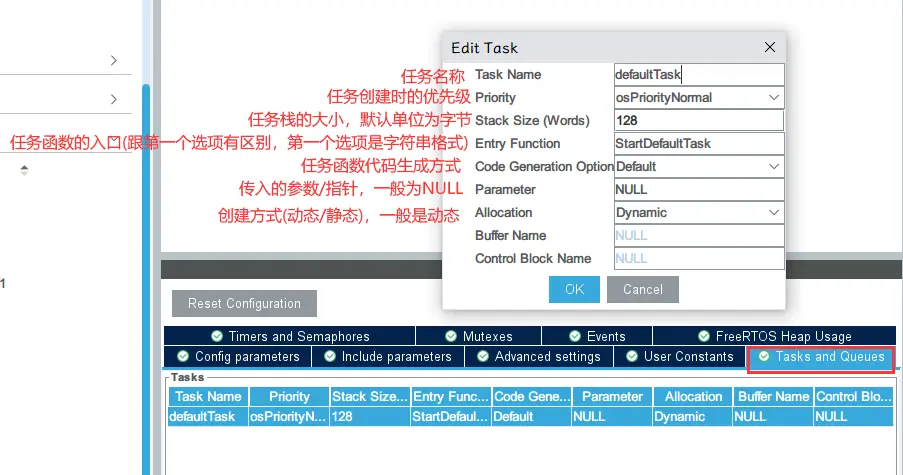The width and height of the screenshot is (903, 475).
Task: Open the Include parameters tab
Action: (387, 356)
